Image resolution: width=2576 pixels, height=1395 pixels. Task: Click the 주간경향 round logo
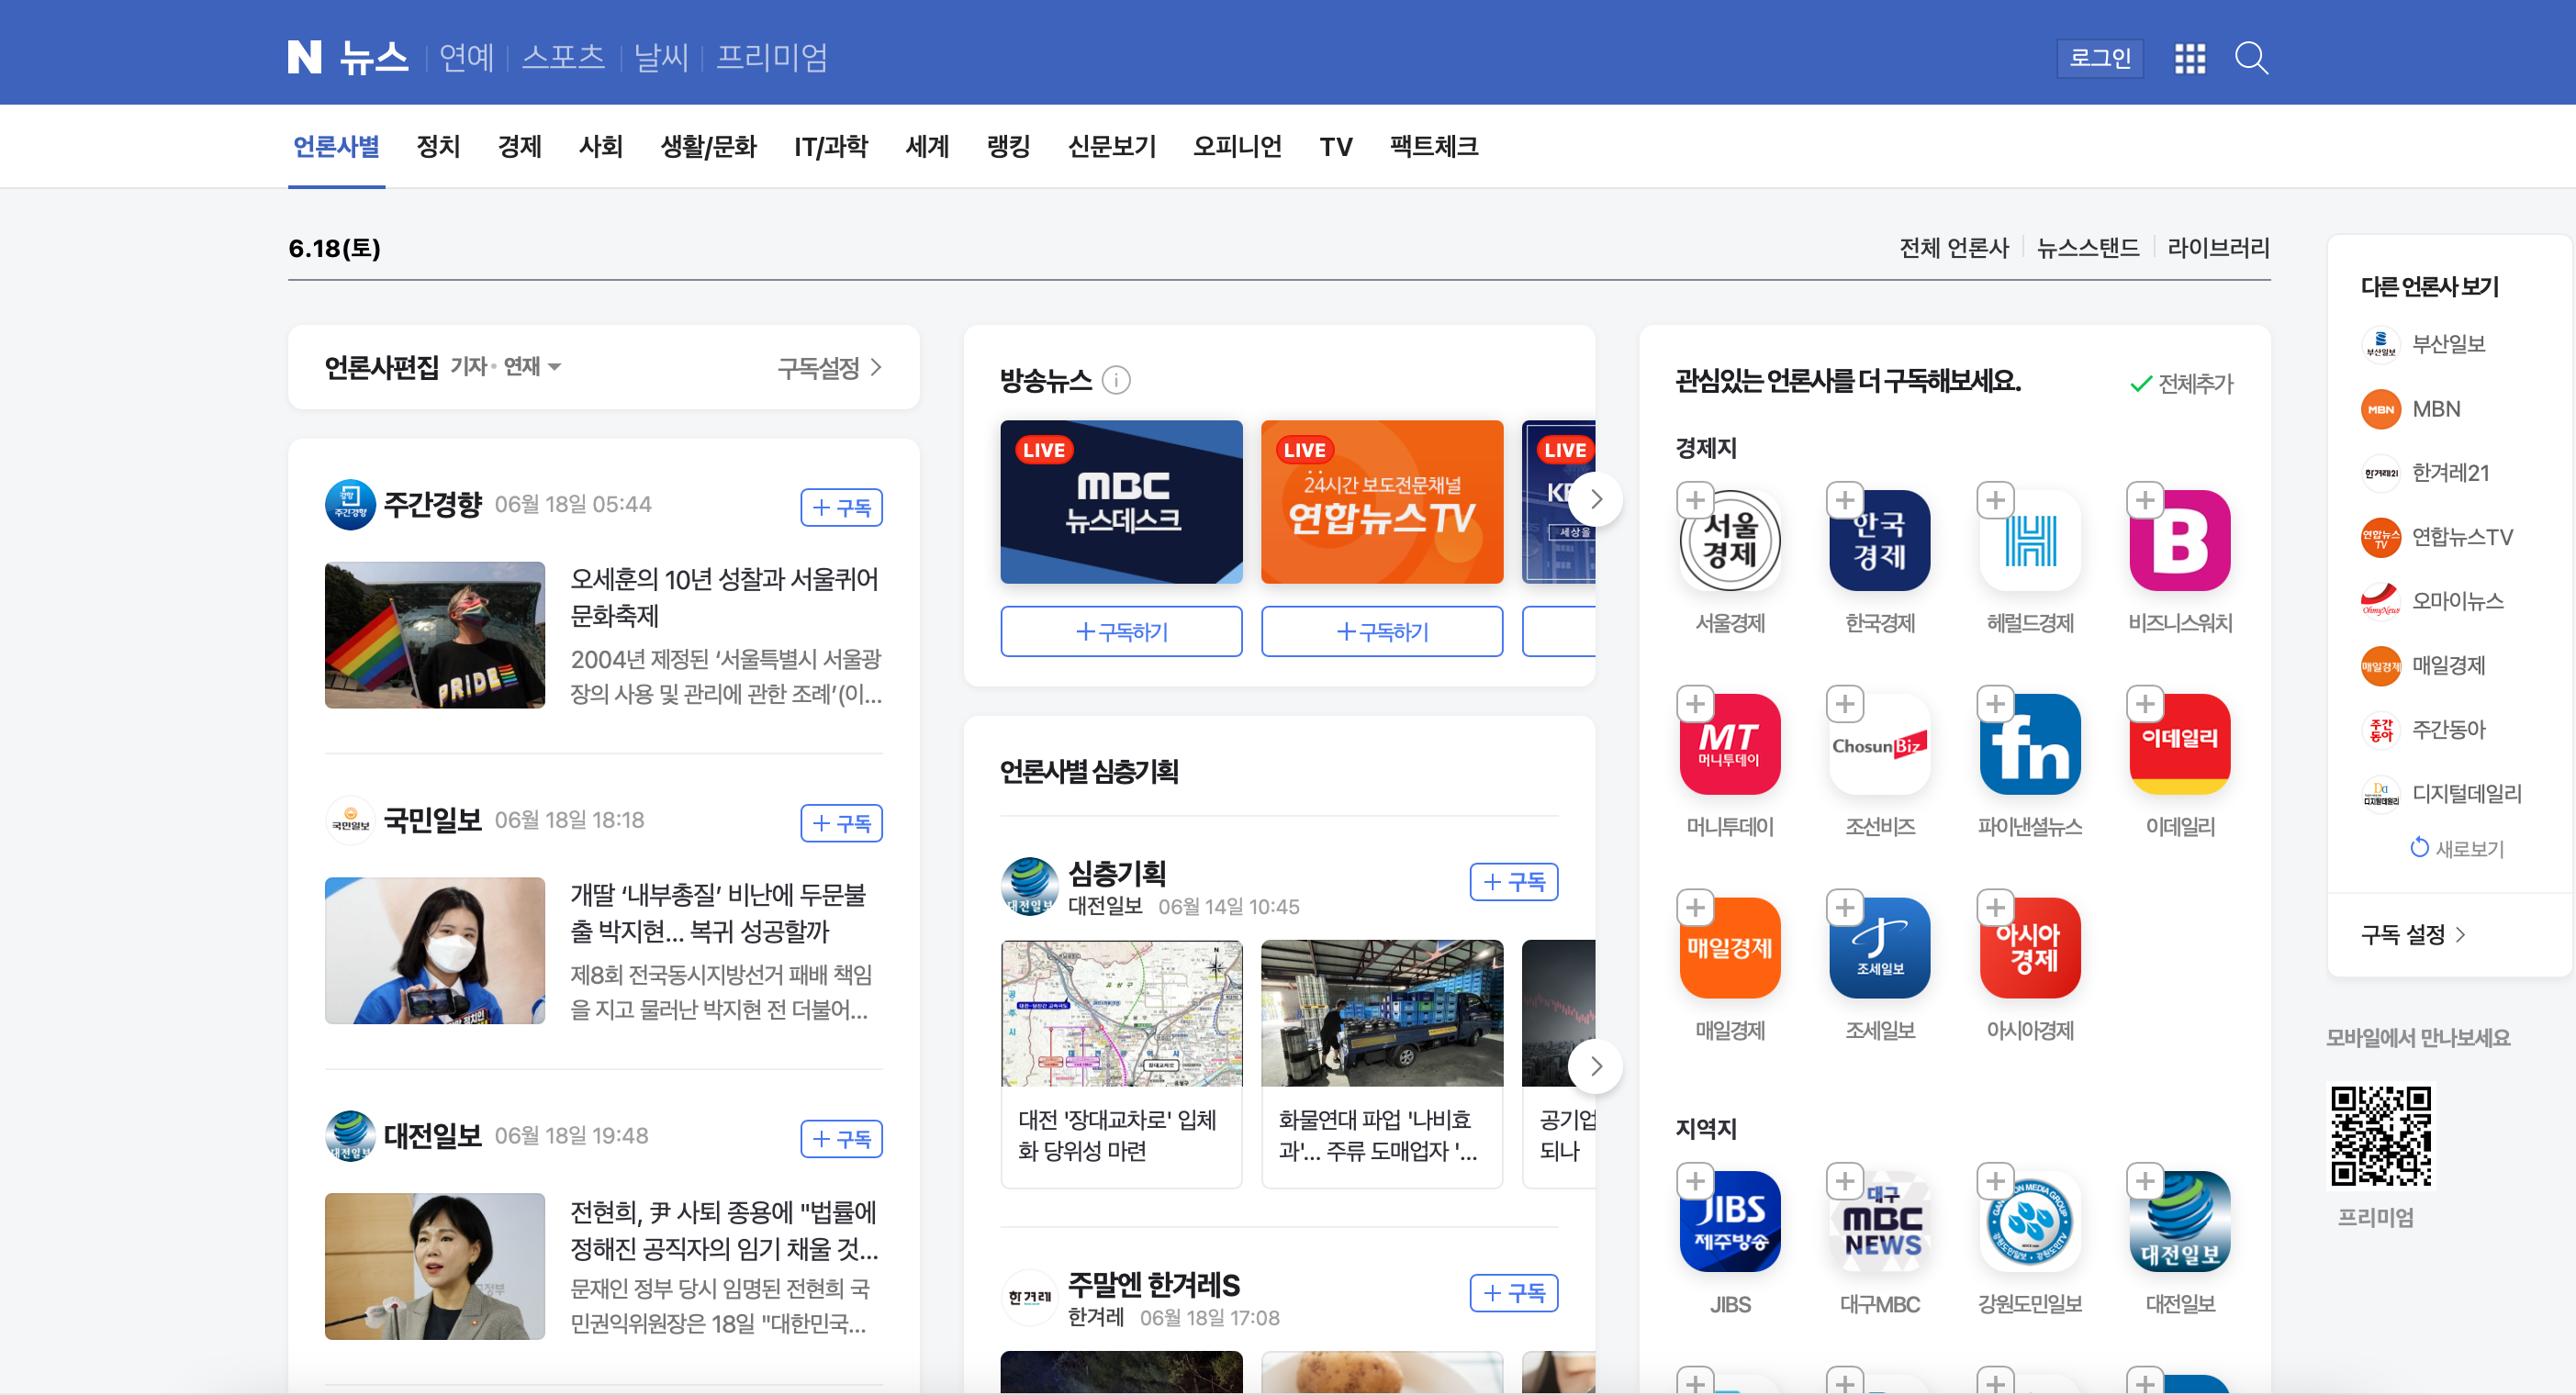[x=350, y=505]
